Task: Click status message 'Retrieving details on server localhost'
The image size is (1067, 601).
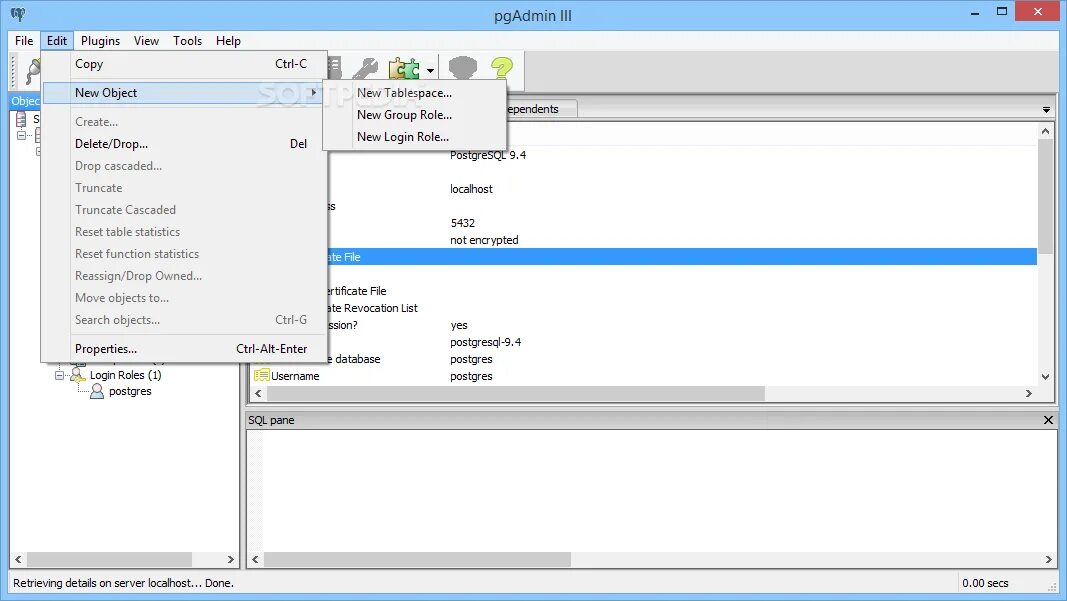Action: click(x=123, y=583)
